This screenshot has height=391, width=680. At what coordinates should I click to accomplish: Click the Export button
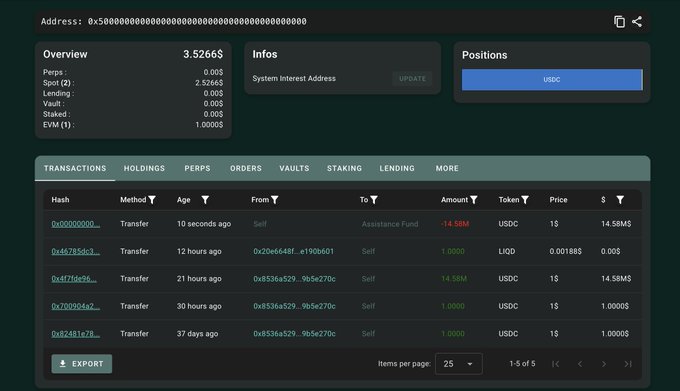tap(82, 364)
